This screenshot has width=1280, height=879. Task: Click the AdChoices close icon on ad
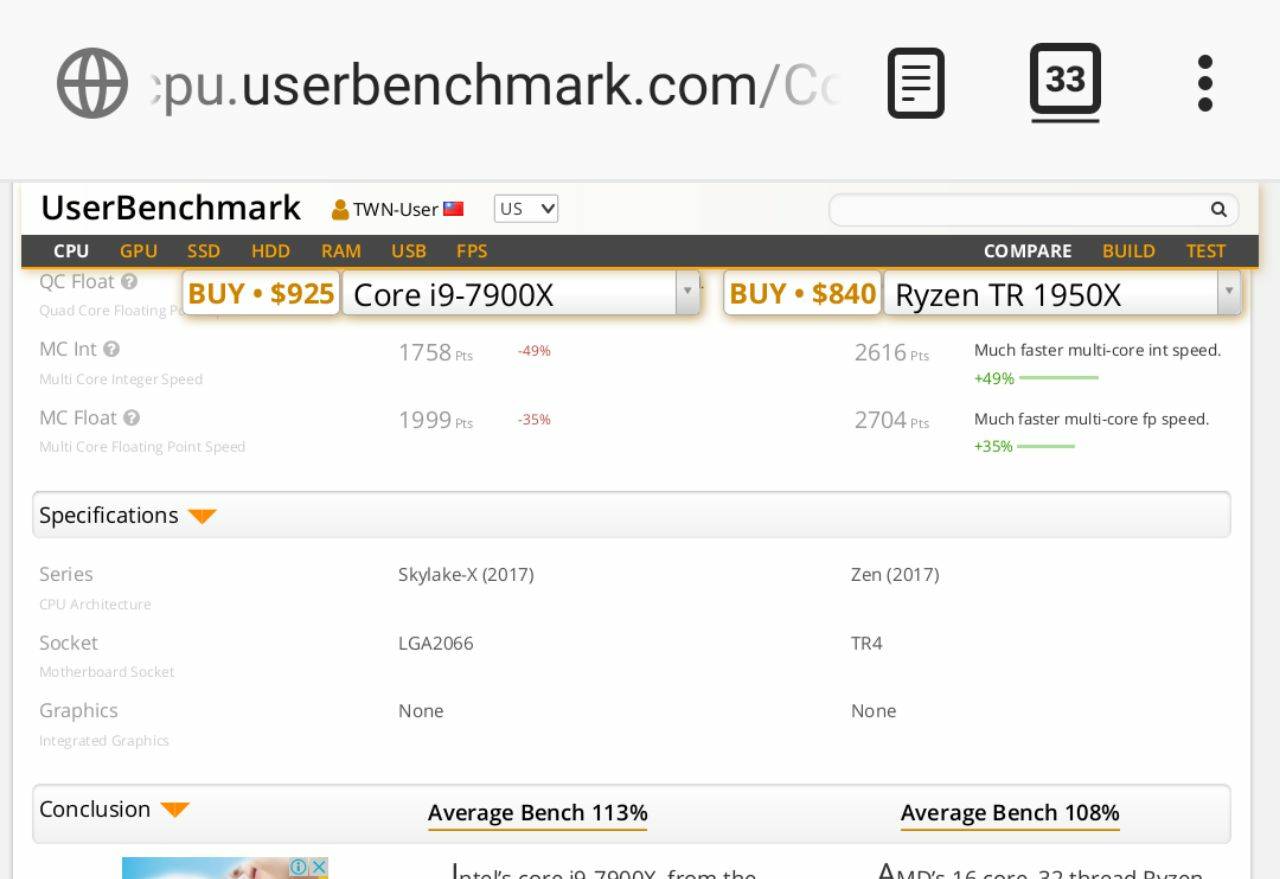(x=318, y=867)
